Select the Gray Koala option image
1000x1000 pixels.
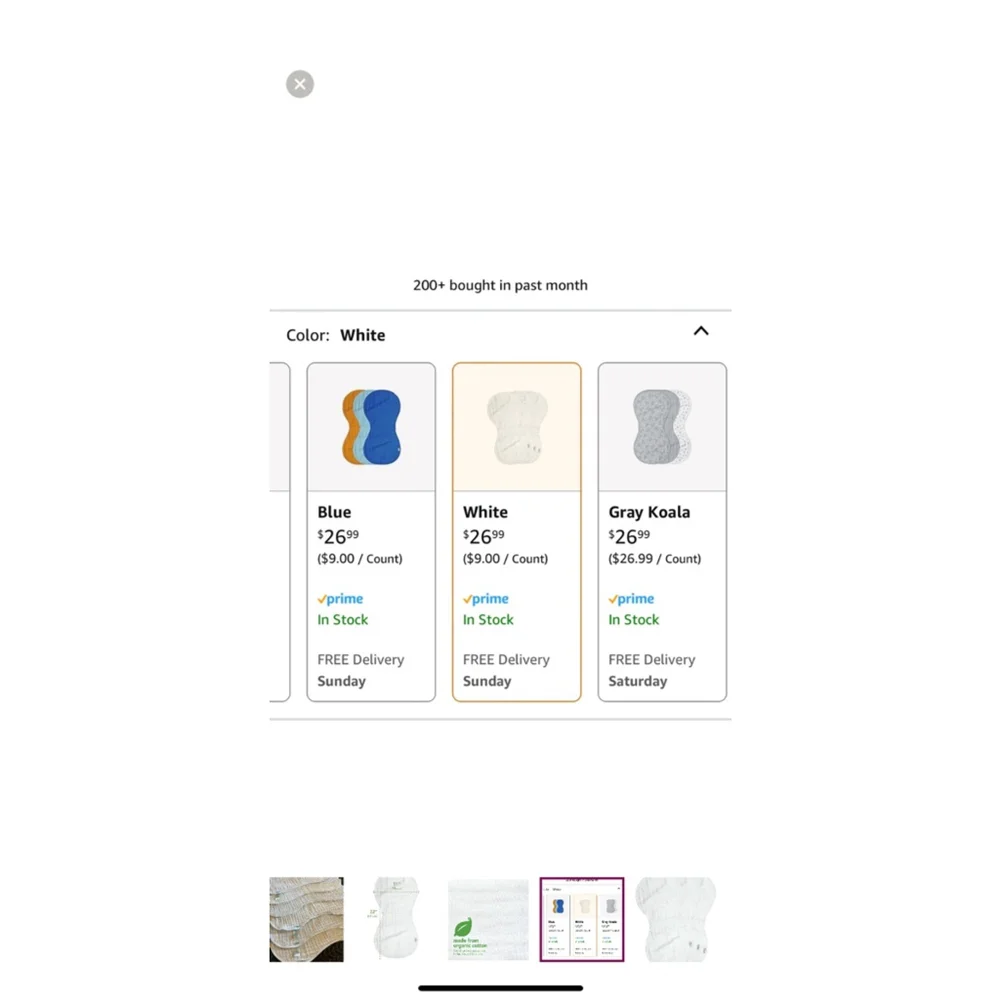click(662, 427)
